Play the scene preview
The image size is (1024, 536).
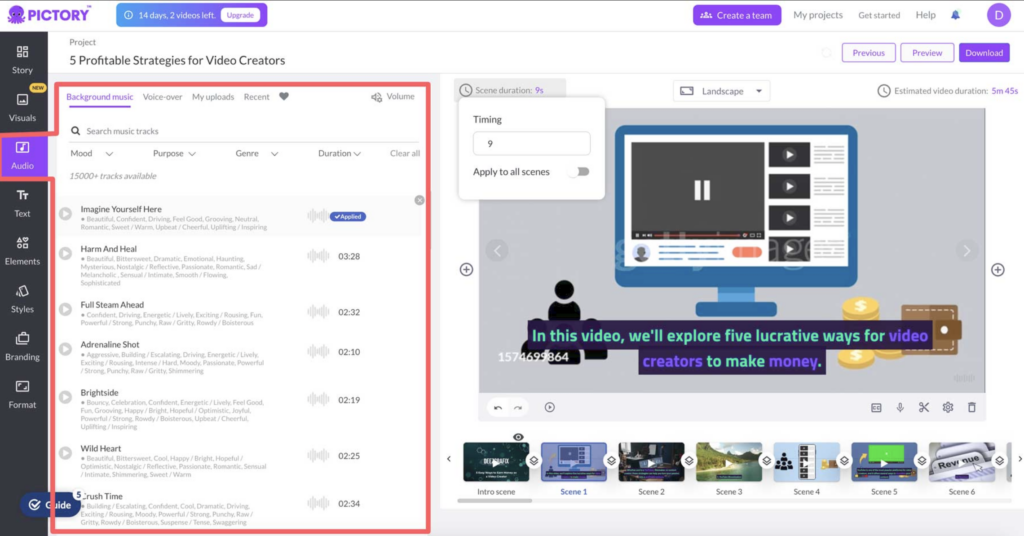(x=550, y=407)
